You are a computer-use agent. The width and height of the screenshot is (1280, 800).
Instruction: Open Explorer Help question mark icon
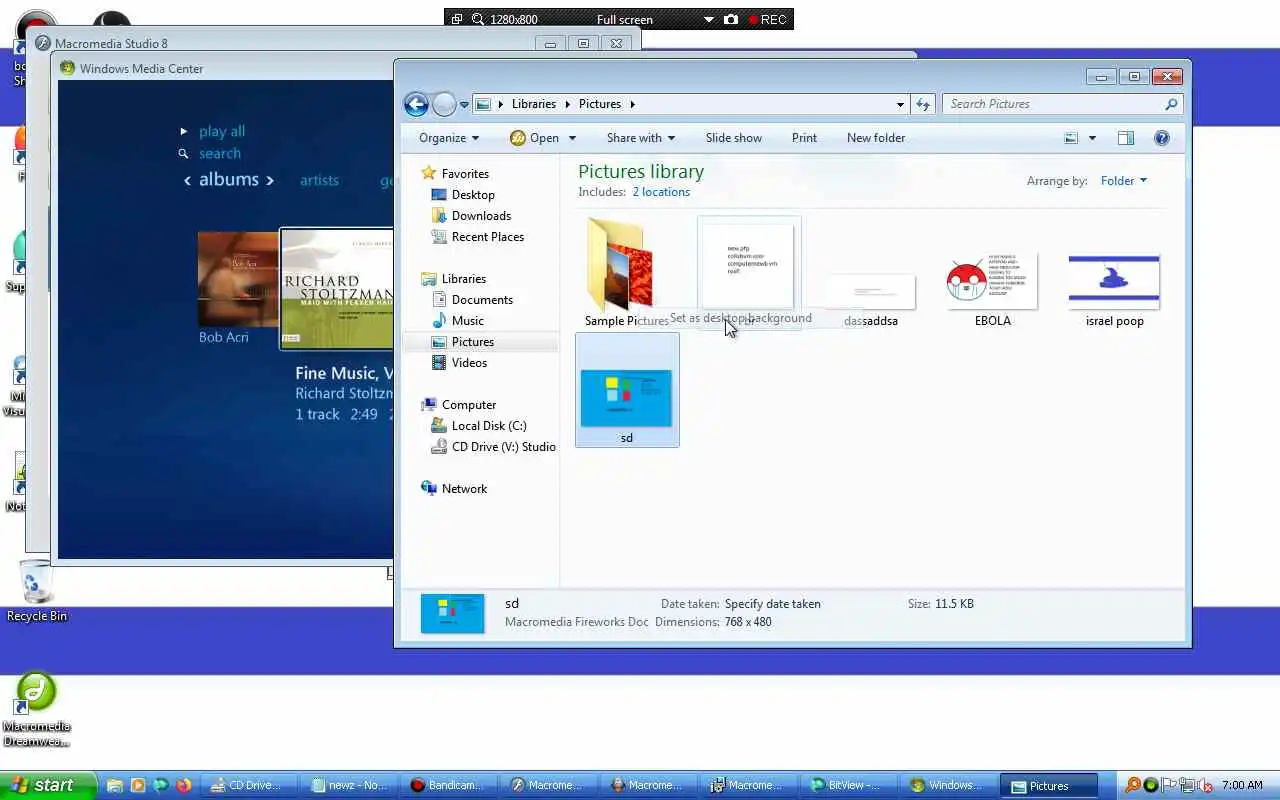coord(1162,138)
